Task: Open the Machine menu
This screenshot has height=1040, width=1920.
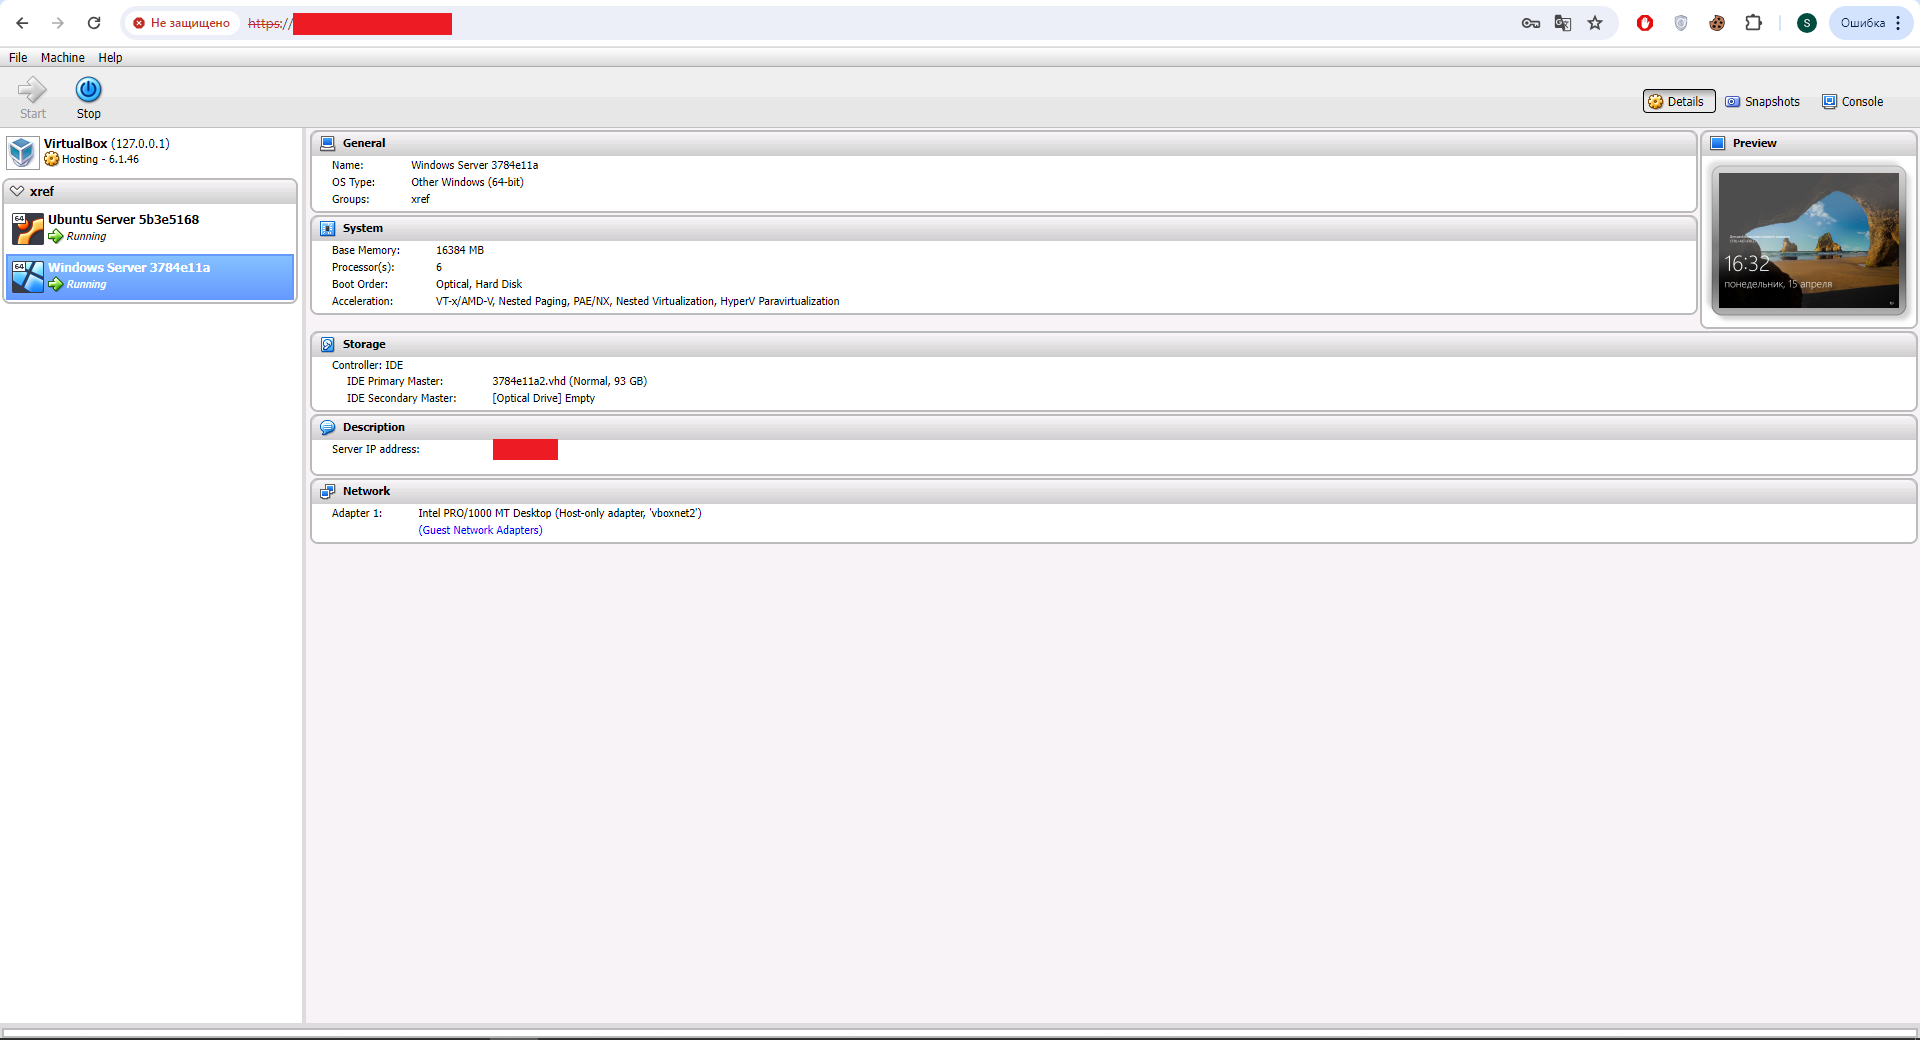Action: [62, 58]
